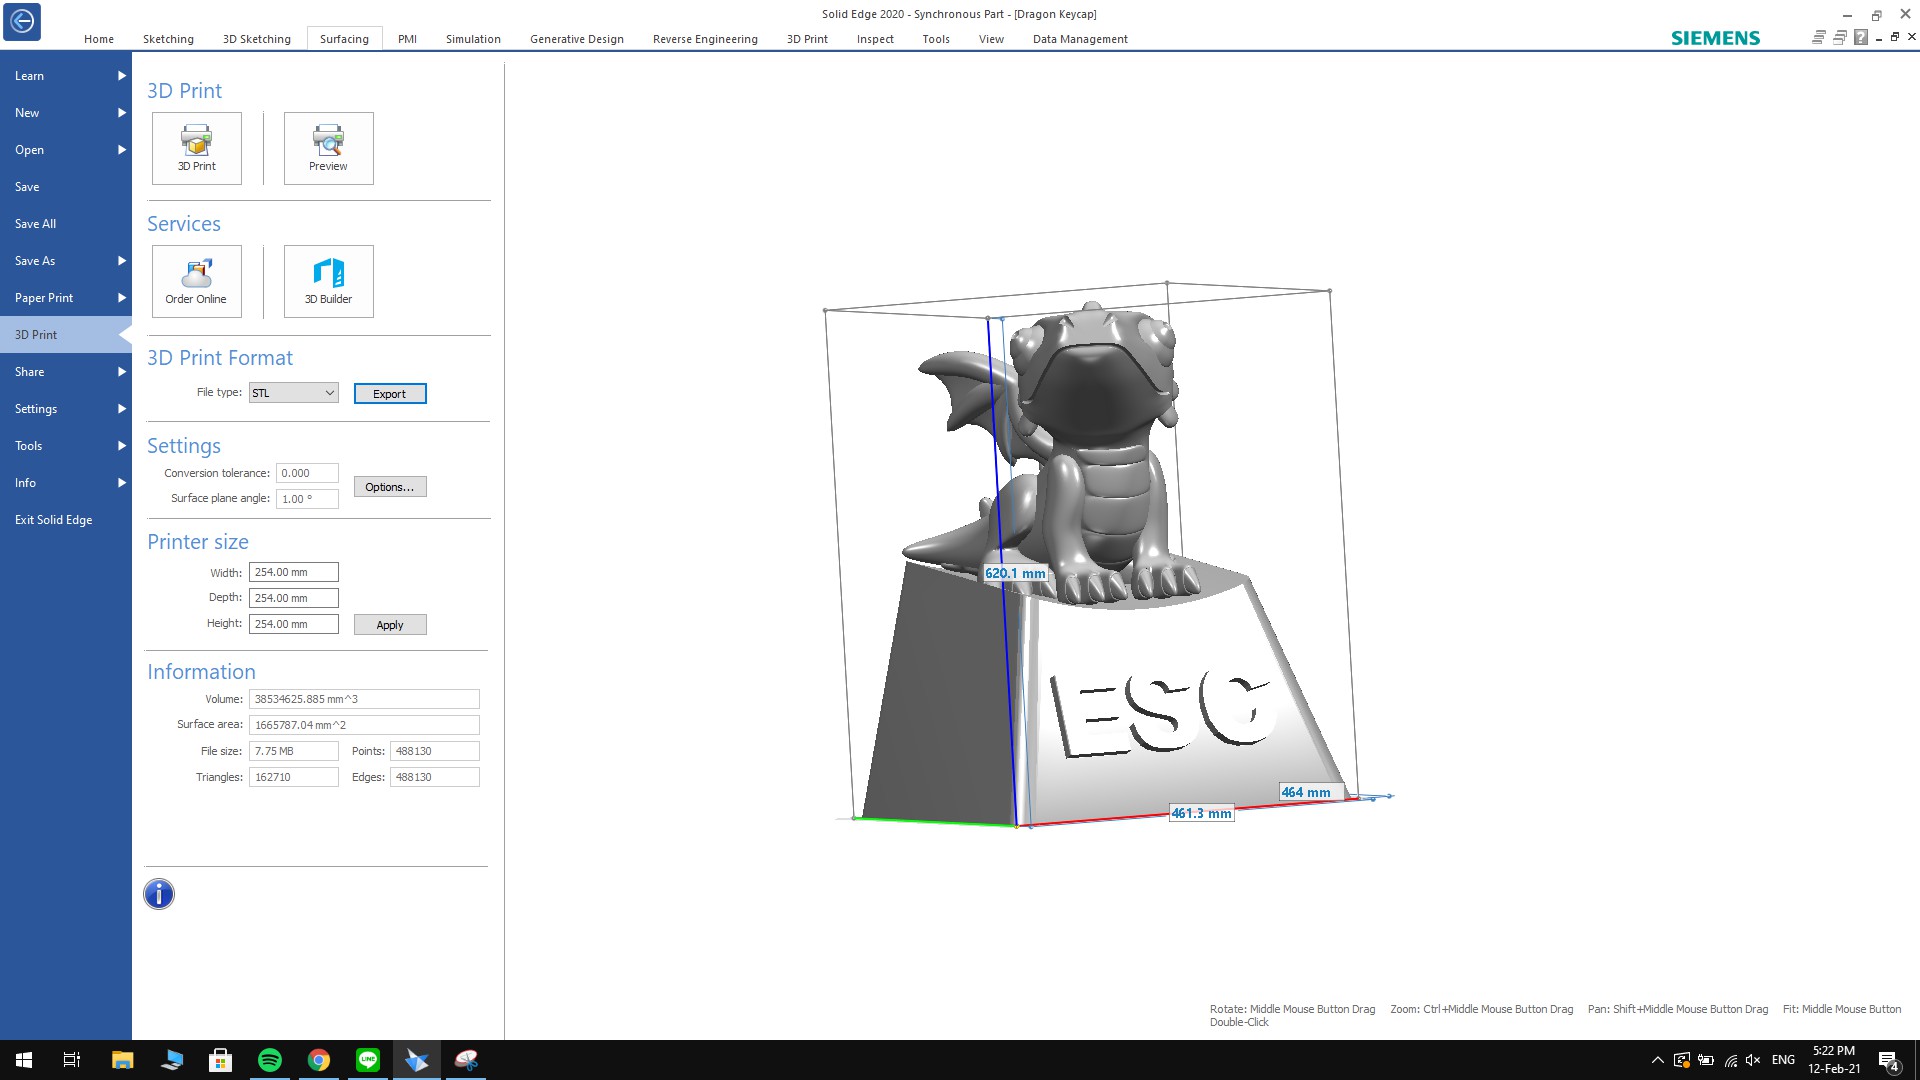Edit the printer Width field
Screen dimensions: 1920x1080
pos(294,572)
